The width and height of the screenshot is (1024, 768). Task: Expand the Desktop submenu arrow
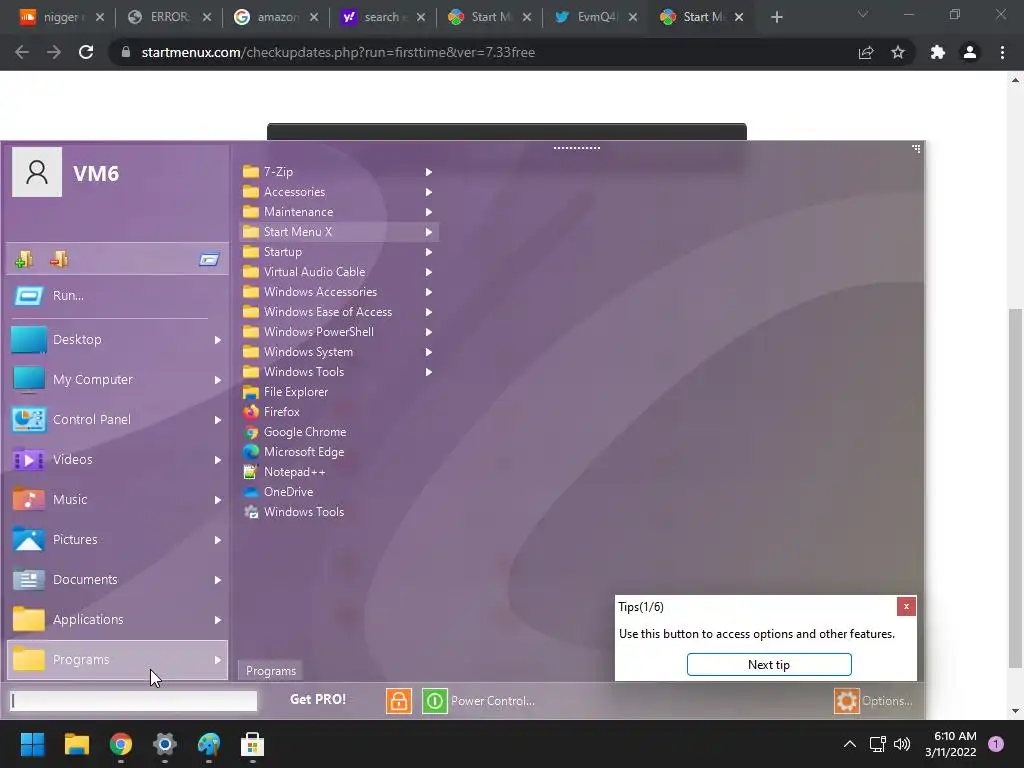(x=217, y=340)
